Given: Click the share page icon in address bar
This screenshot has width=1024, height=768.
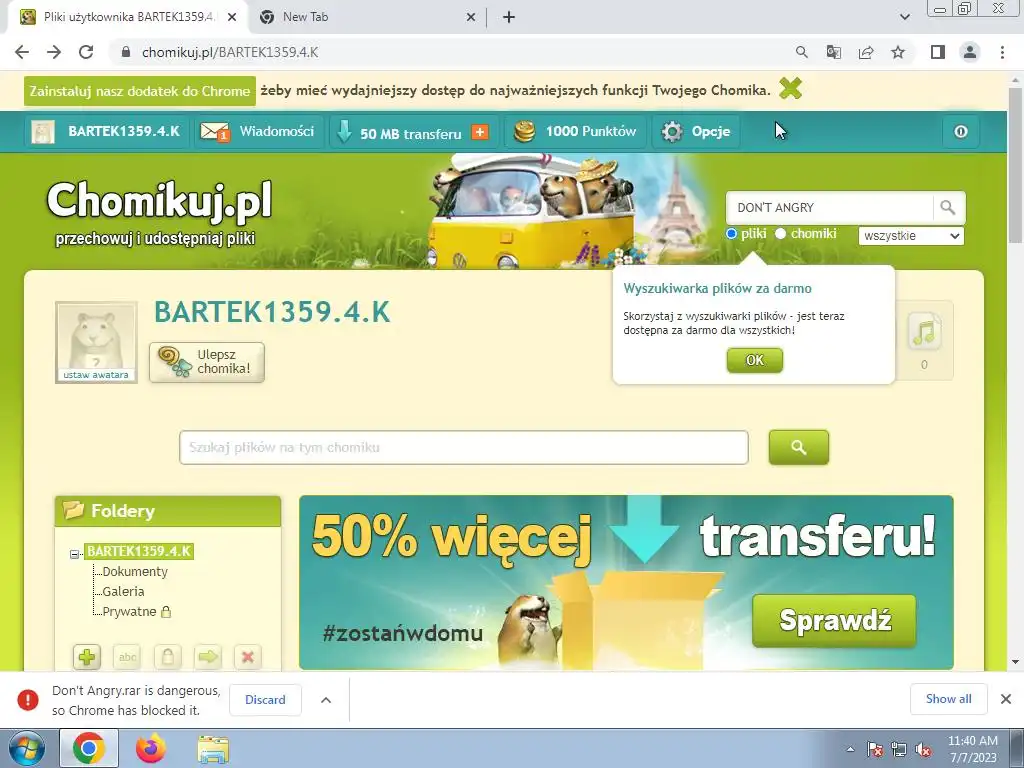Looking at the screenshot, I should [x=866, y=52].
